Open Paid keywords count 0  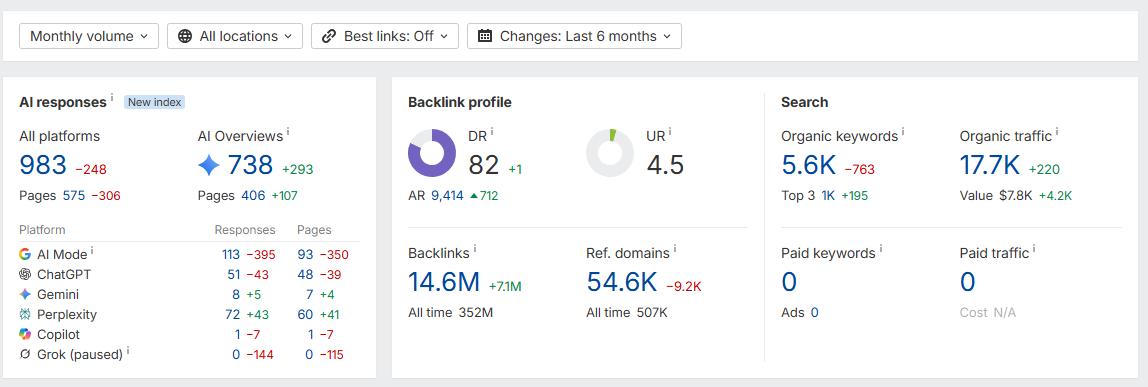point(789,282)
